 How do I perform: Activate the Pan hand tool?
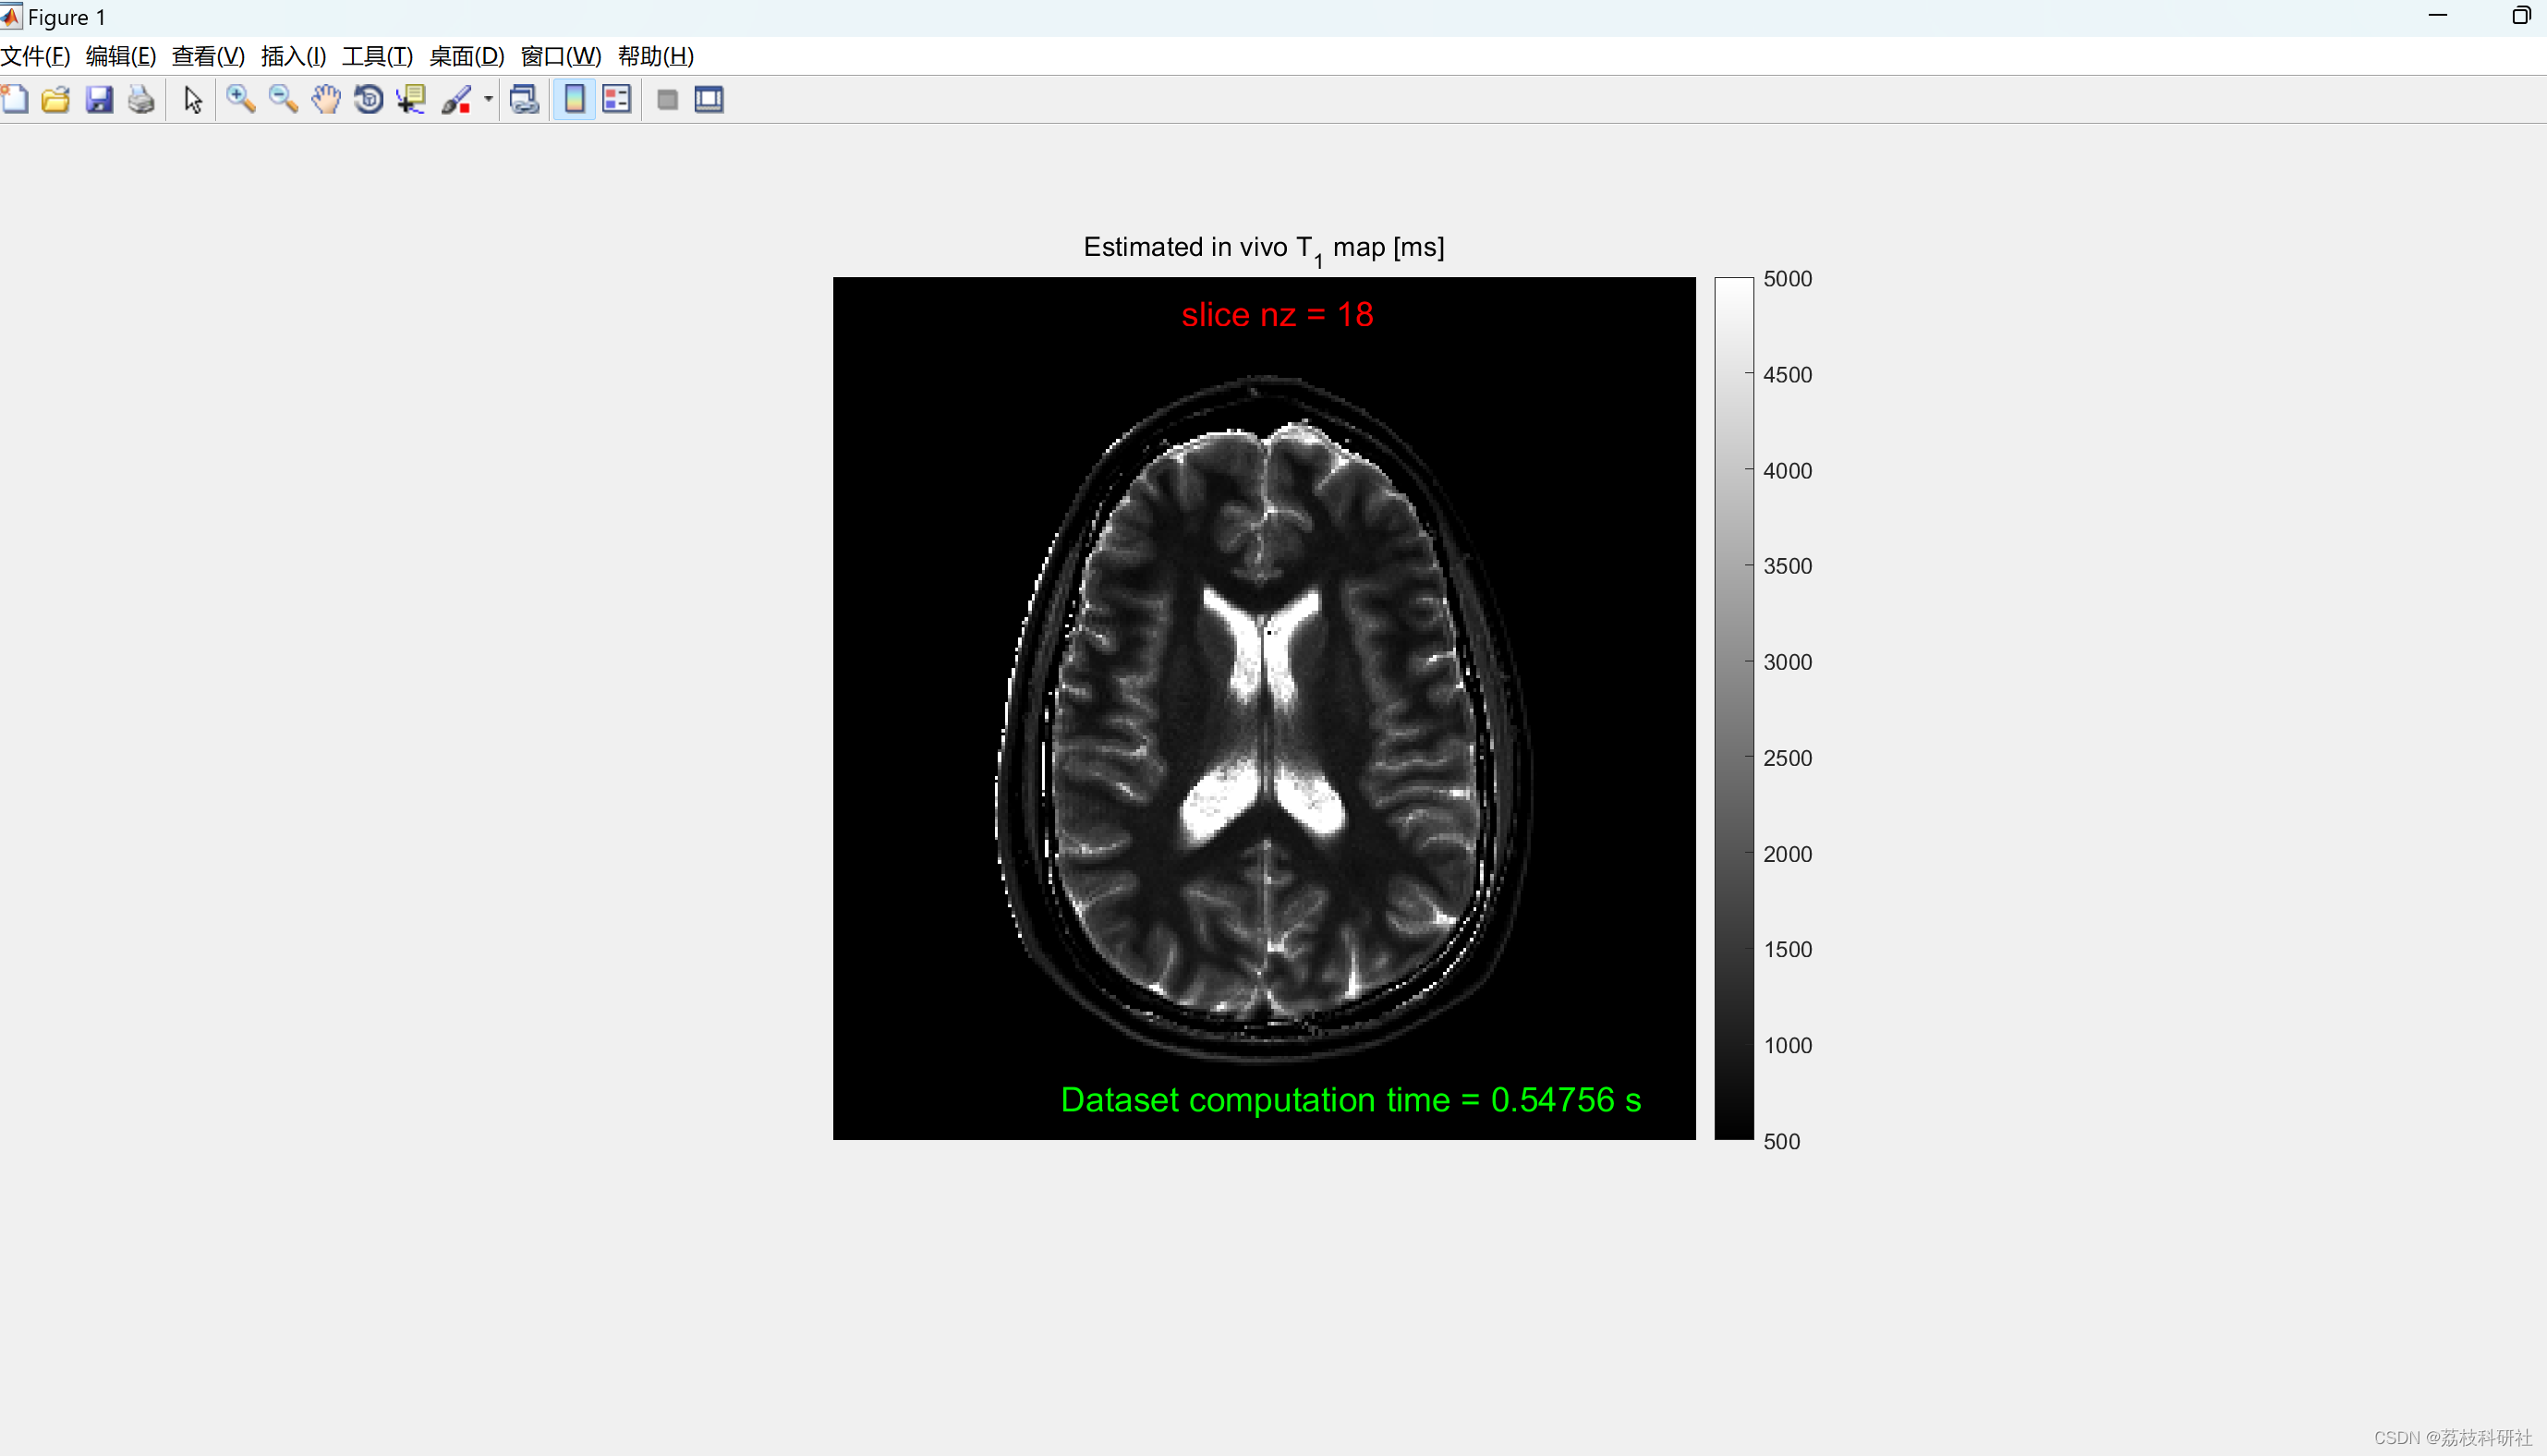(x=326, y=99)
